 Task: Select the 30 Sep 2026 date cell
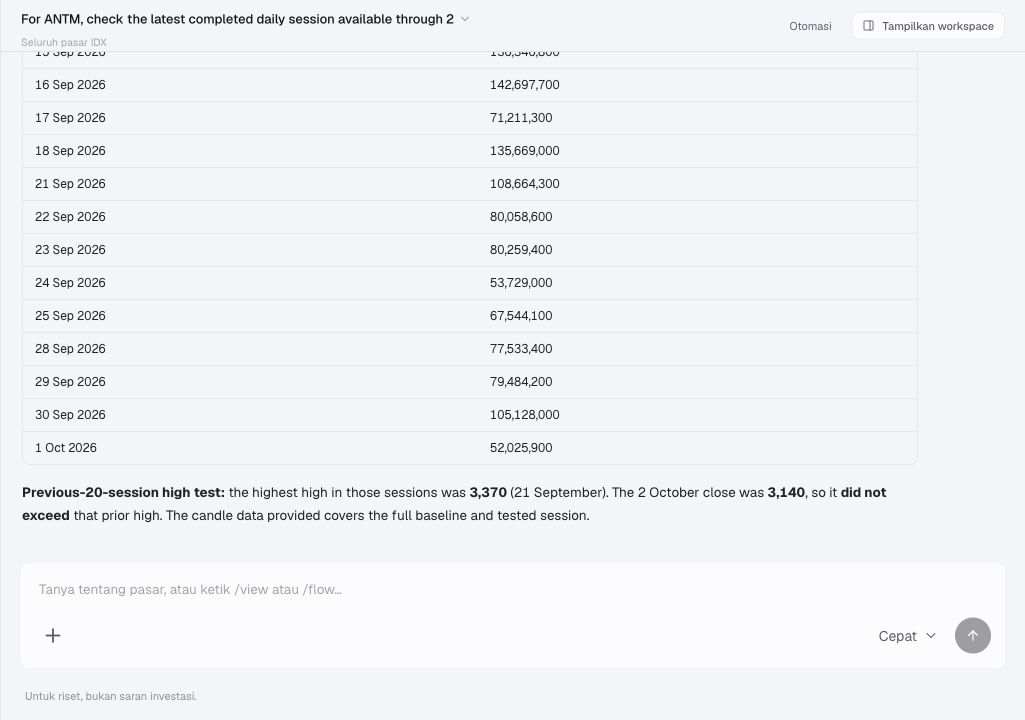tap(70, 415)
